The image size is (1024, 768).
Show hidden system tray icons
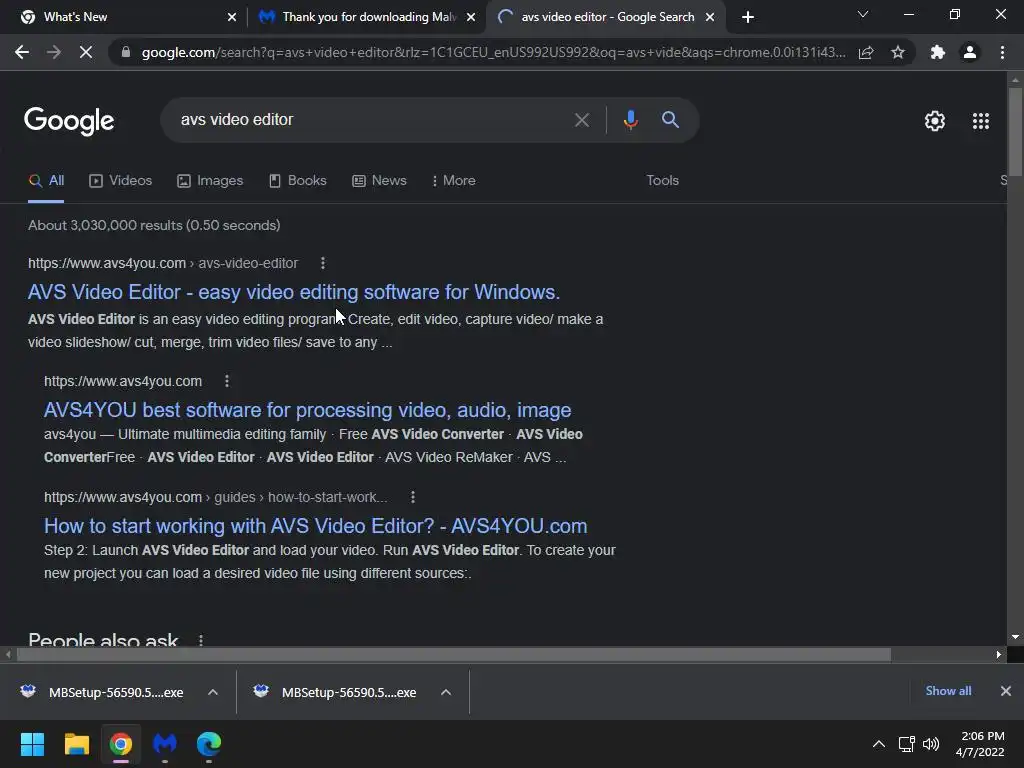[879, 744]
